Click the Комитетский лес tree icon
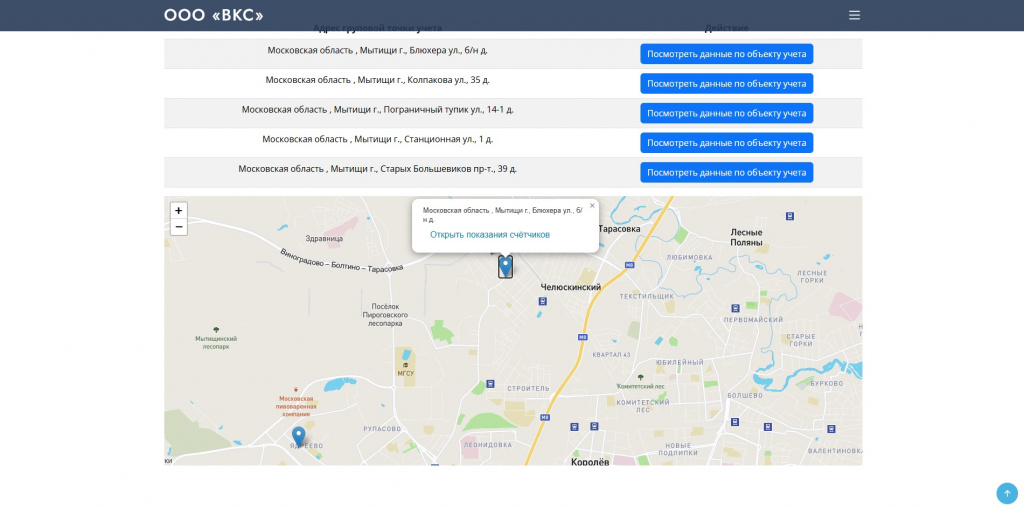The image size is (1024, 508). coord(640,377)
